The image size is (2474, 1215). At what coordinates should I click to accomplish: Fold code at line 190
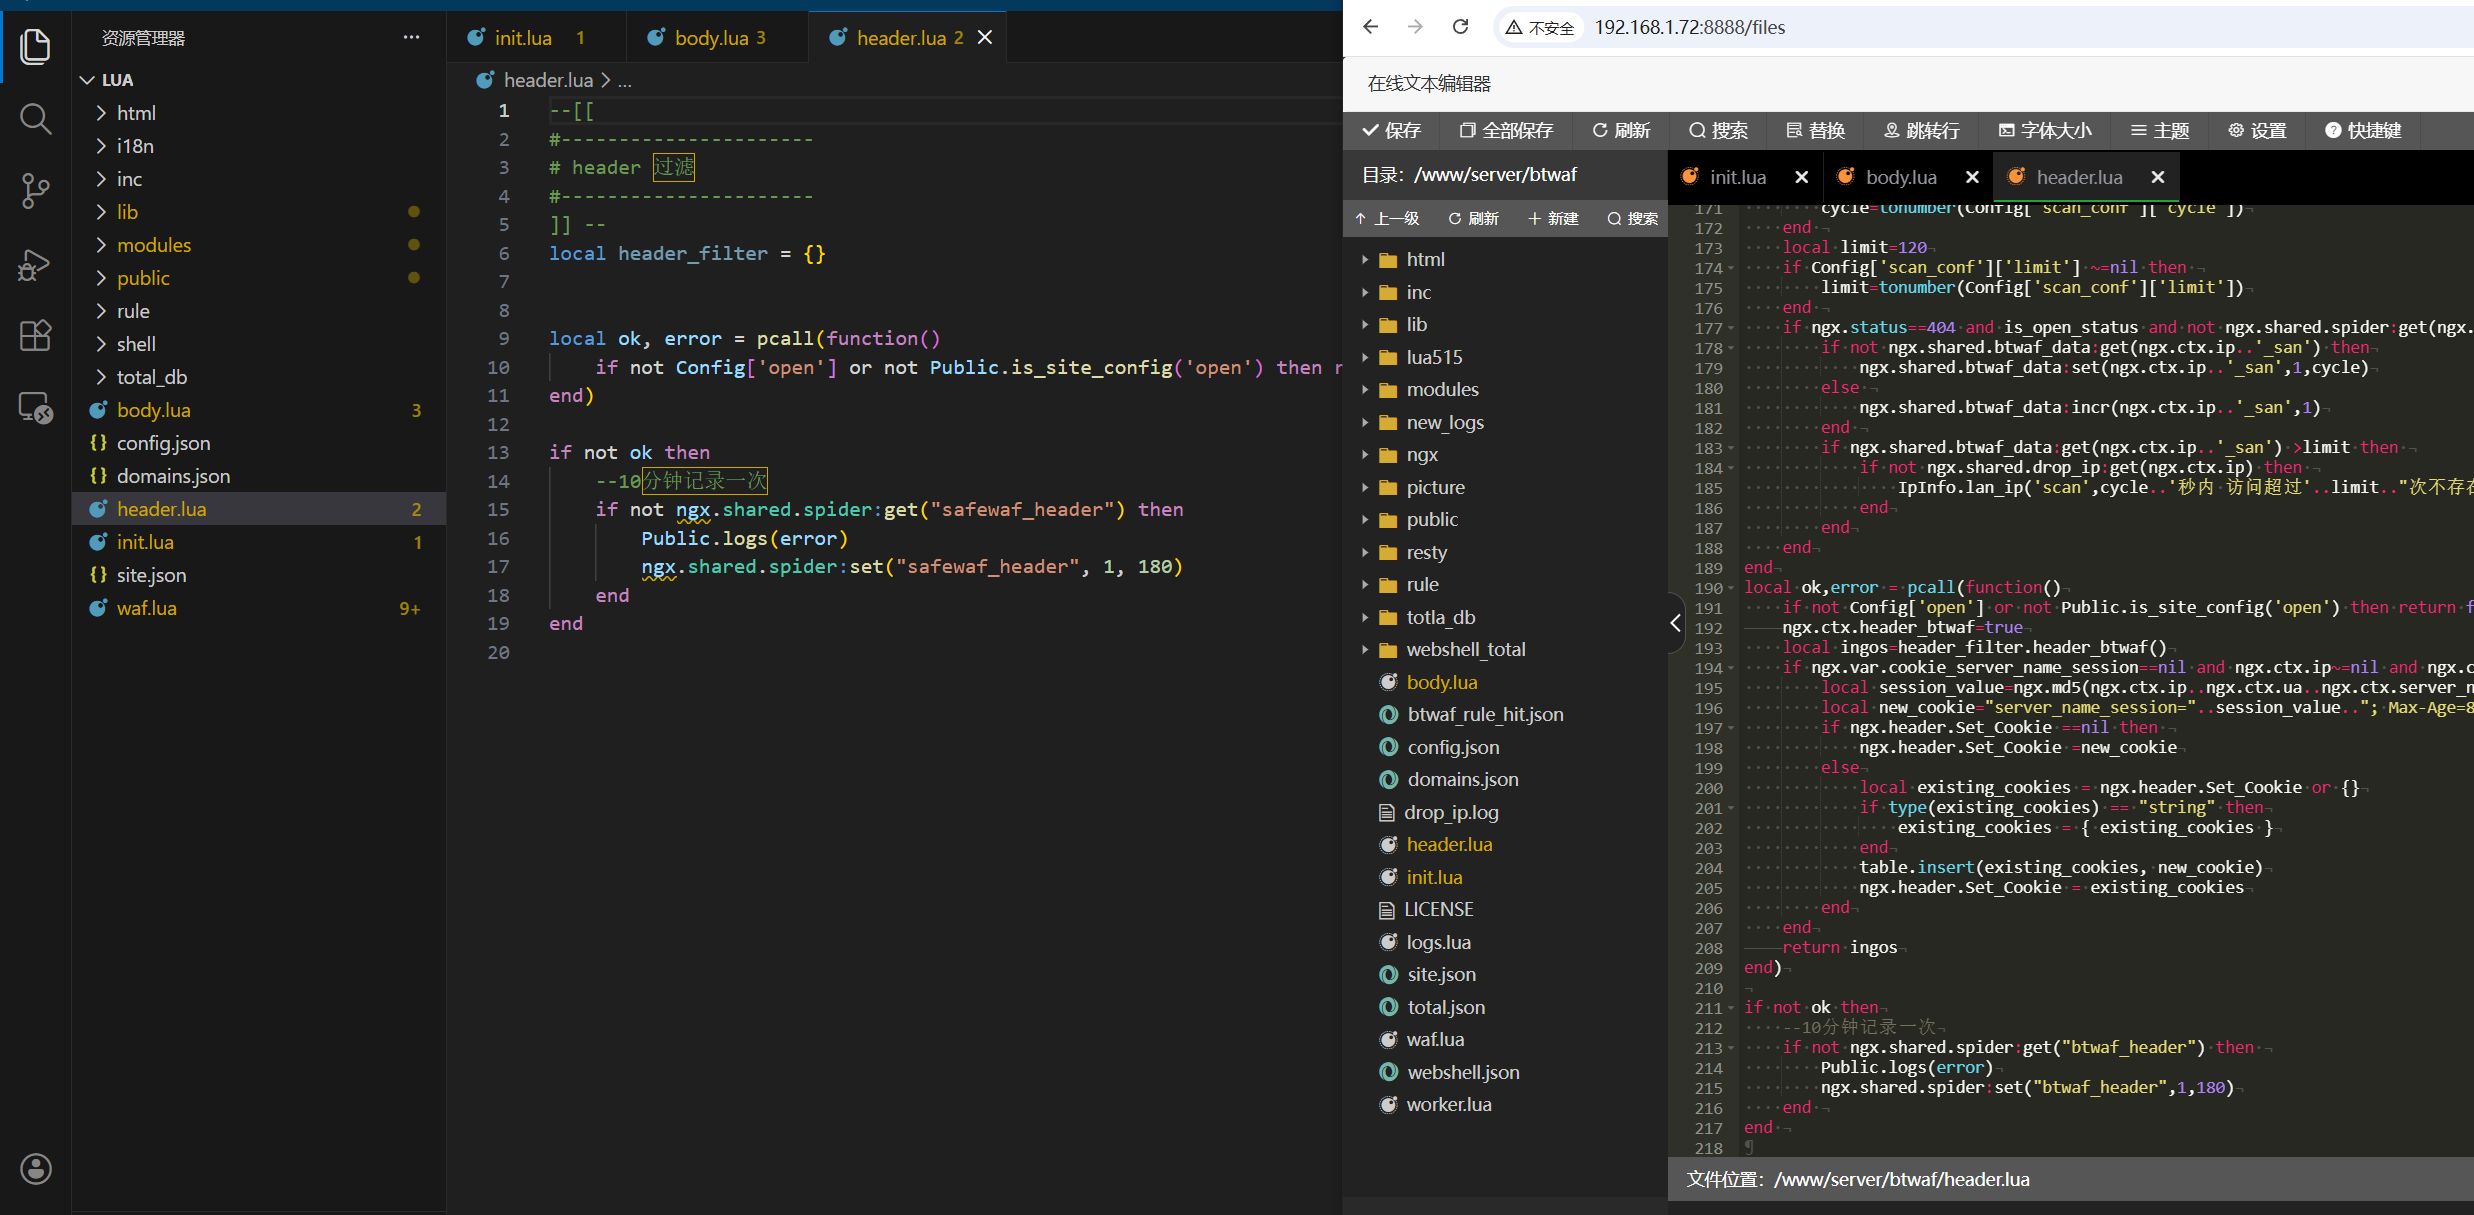(x=1731, y=588)
